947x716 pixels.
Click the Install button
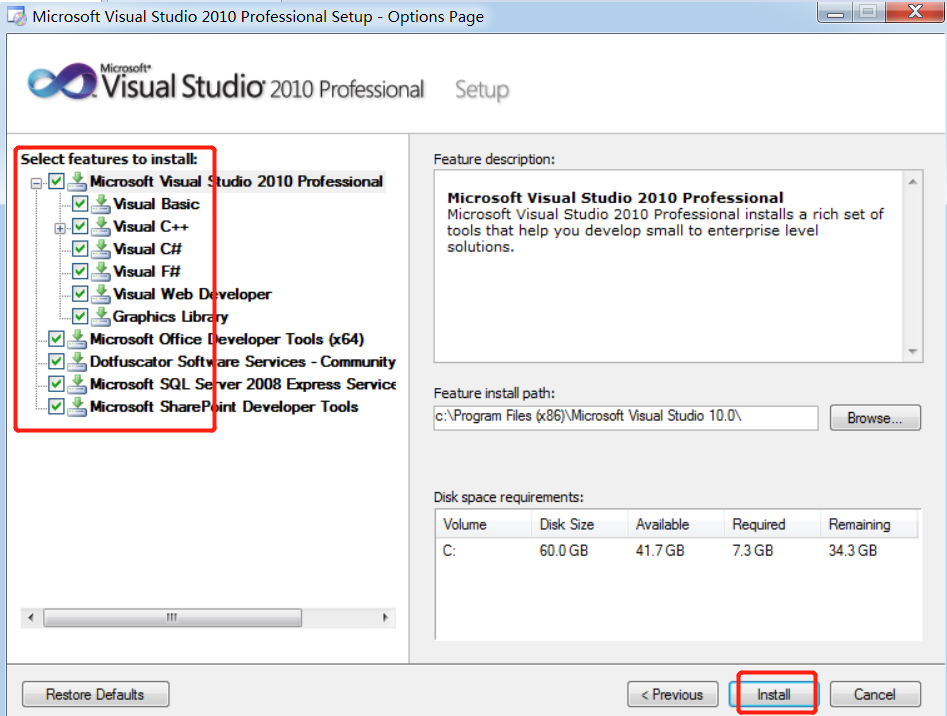[773, 694]
